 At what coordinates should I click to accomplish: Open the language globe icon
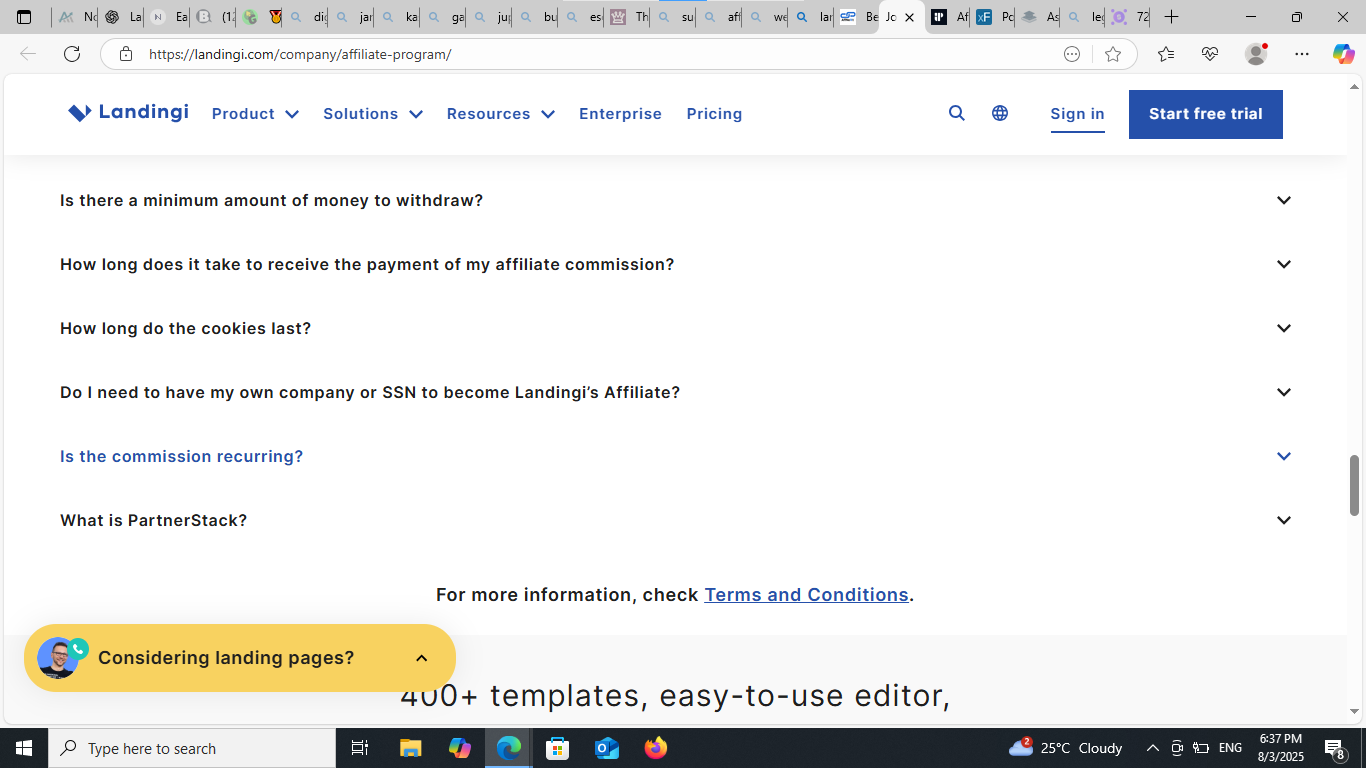[1000, 113]
